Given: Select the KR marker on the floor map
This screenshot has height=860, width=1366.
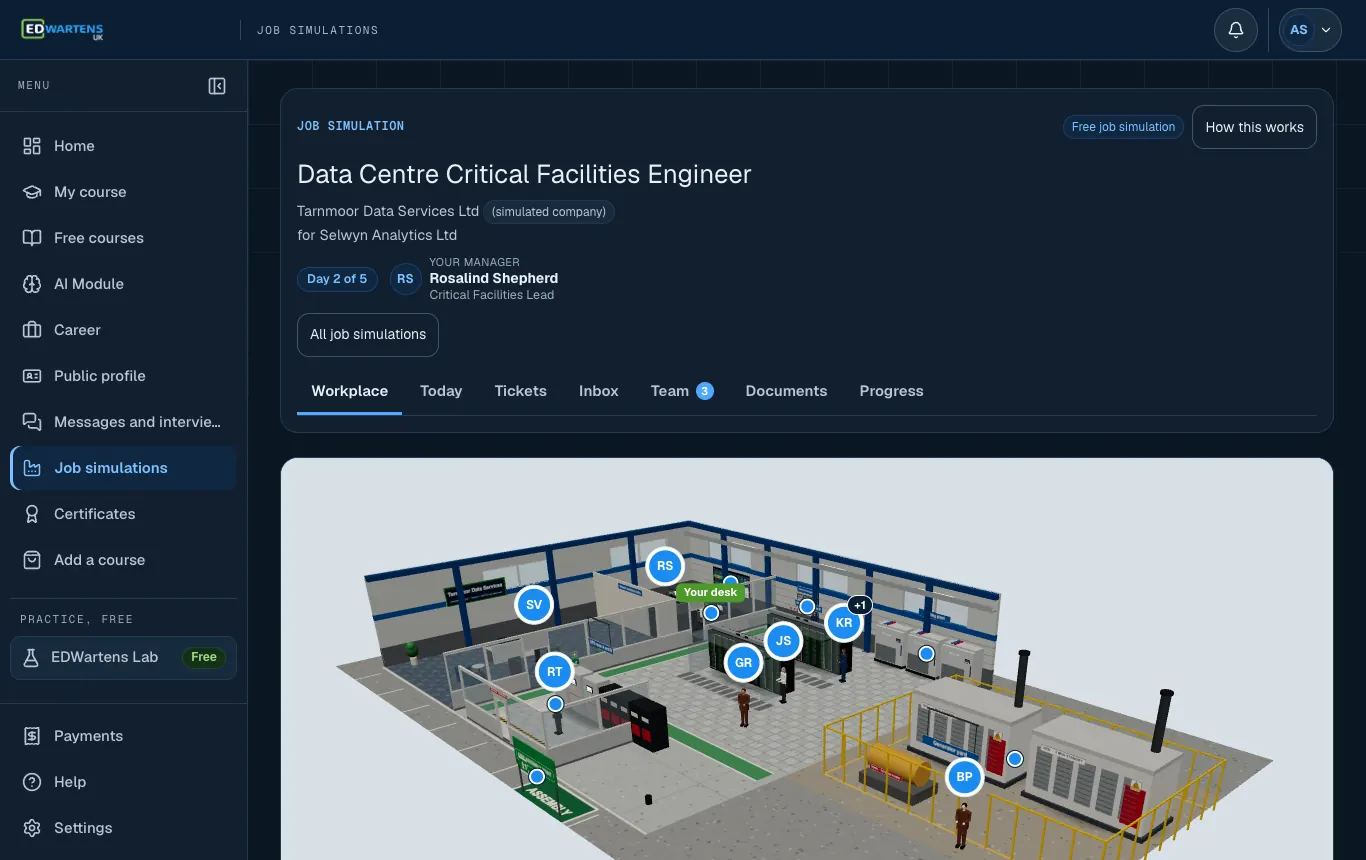Looking at the screenshot, I should 843,622.
